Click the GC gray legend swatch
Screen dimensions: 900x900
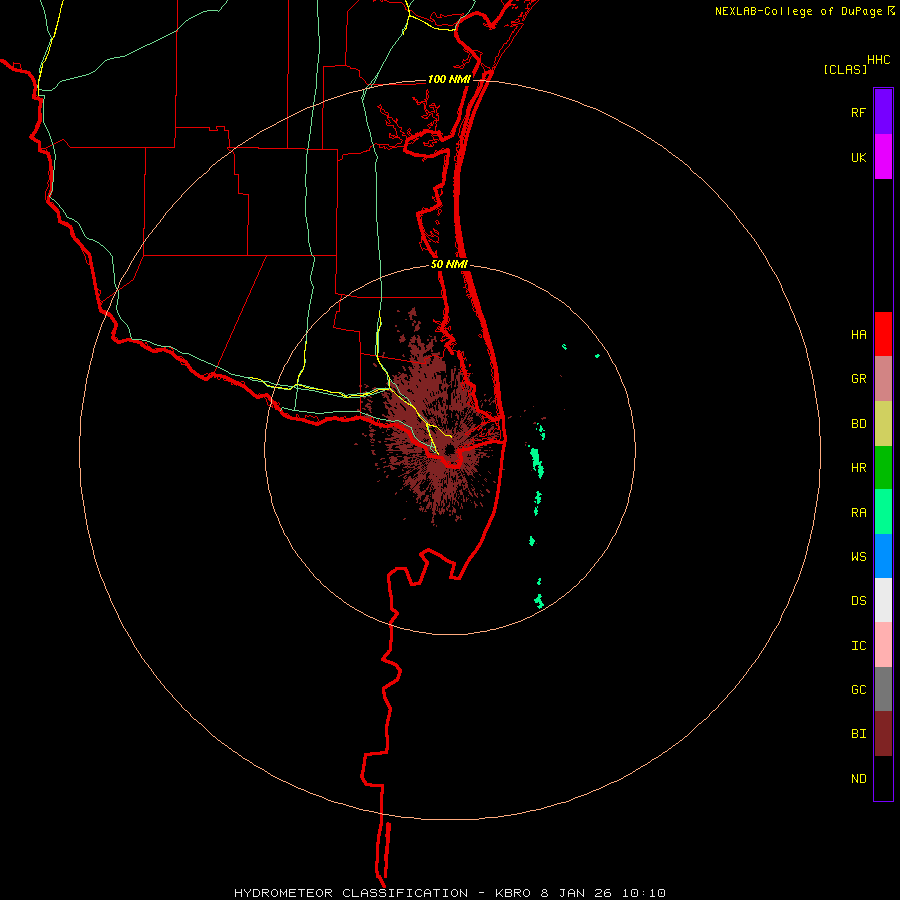(883, 689)
